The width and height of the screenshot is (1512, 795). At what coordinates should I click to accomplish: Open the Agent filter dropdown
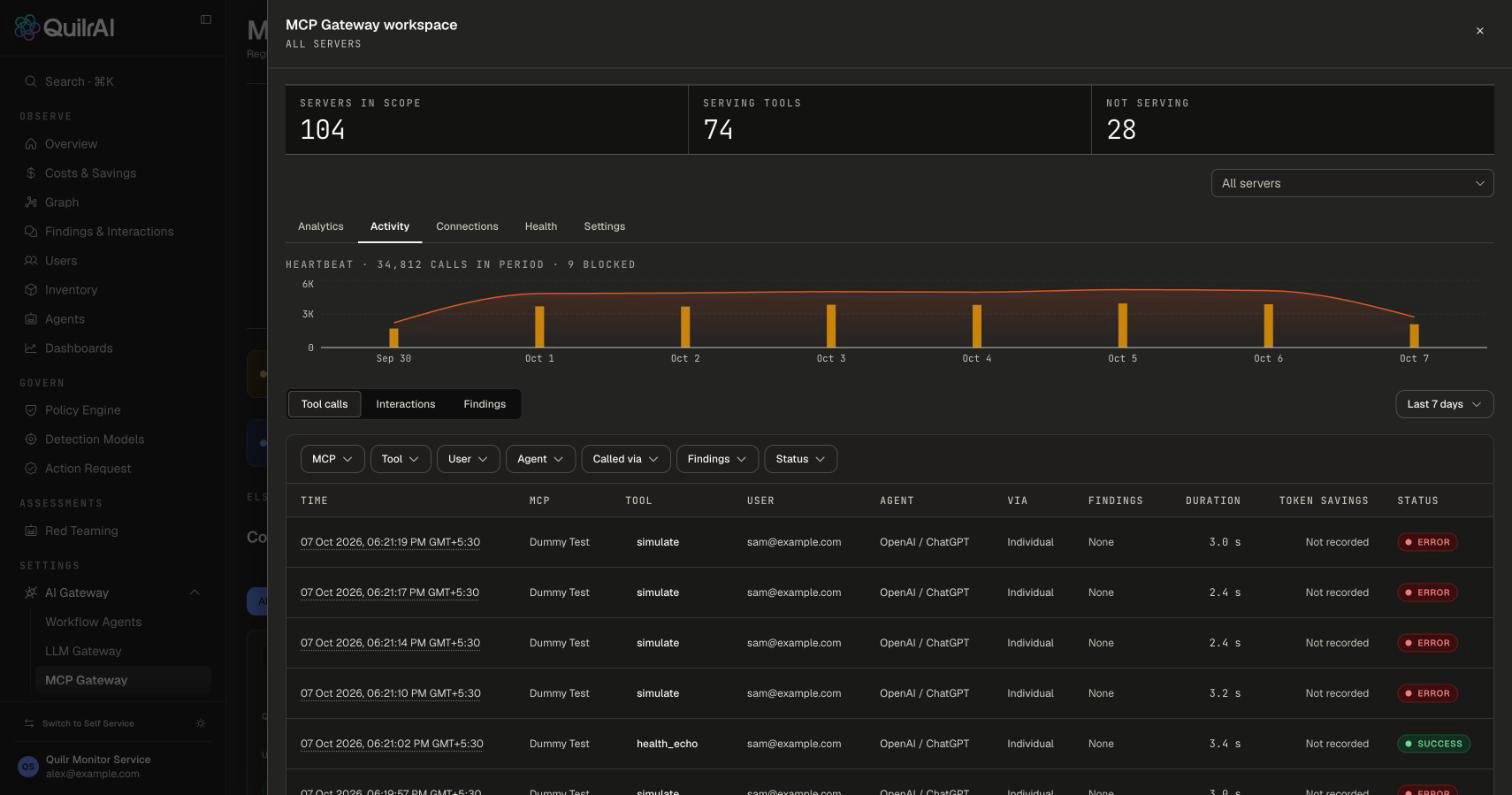pos(541,459)
